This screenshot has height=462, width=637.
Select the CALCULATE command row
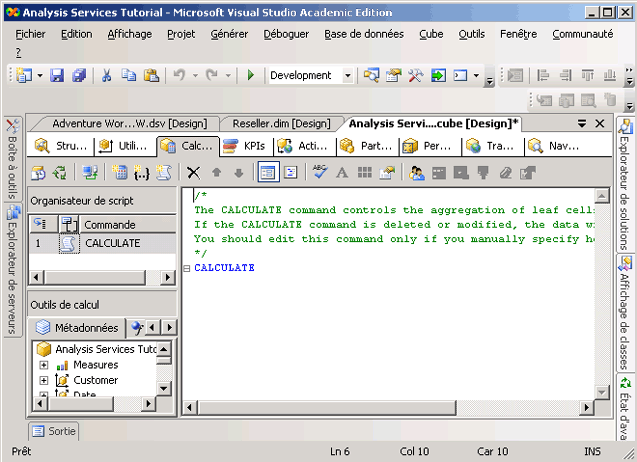103,243
